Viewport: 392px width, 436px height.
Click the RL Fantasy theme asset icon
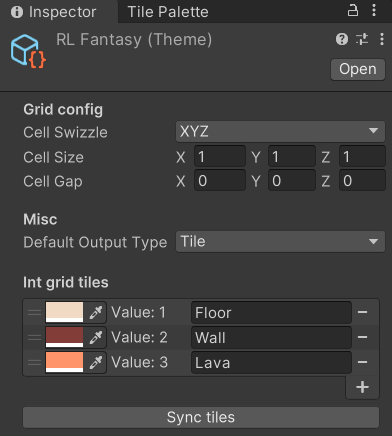tap(28, 51)
